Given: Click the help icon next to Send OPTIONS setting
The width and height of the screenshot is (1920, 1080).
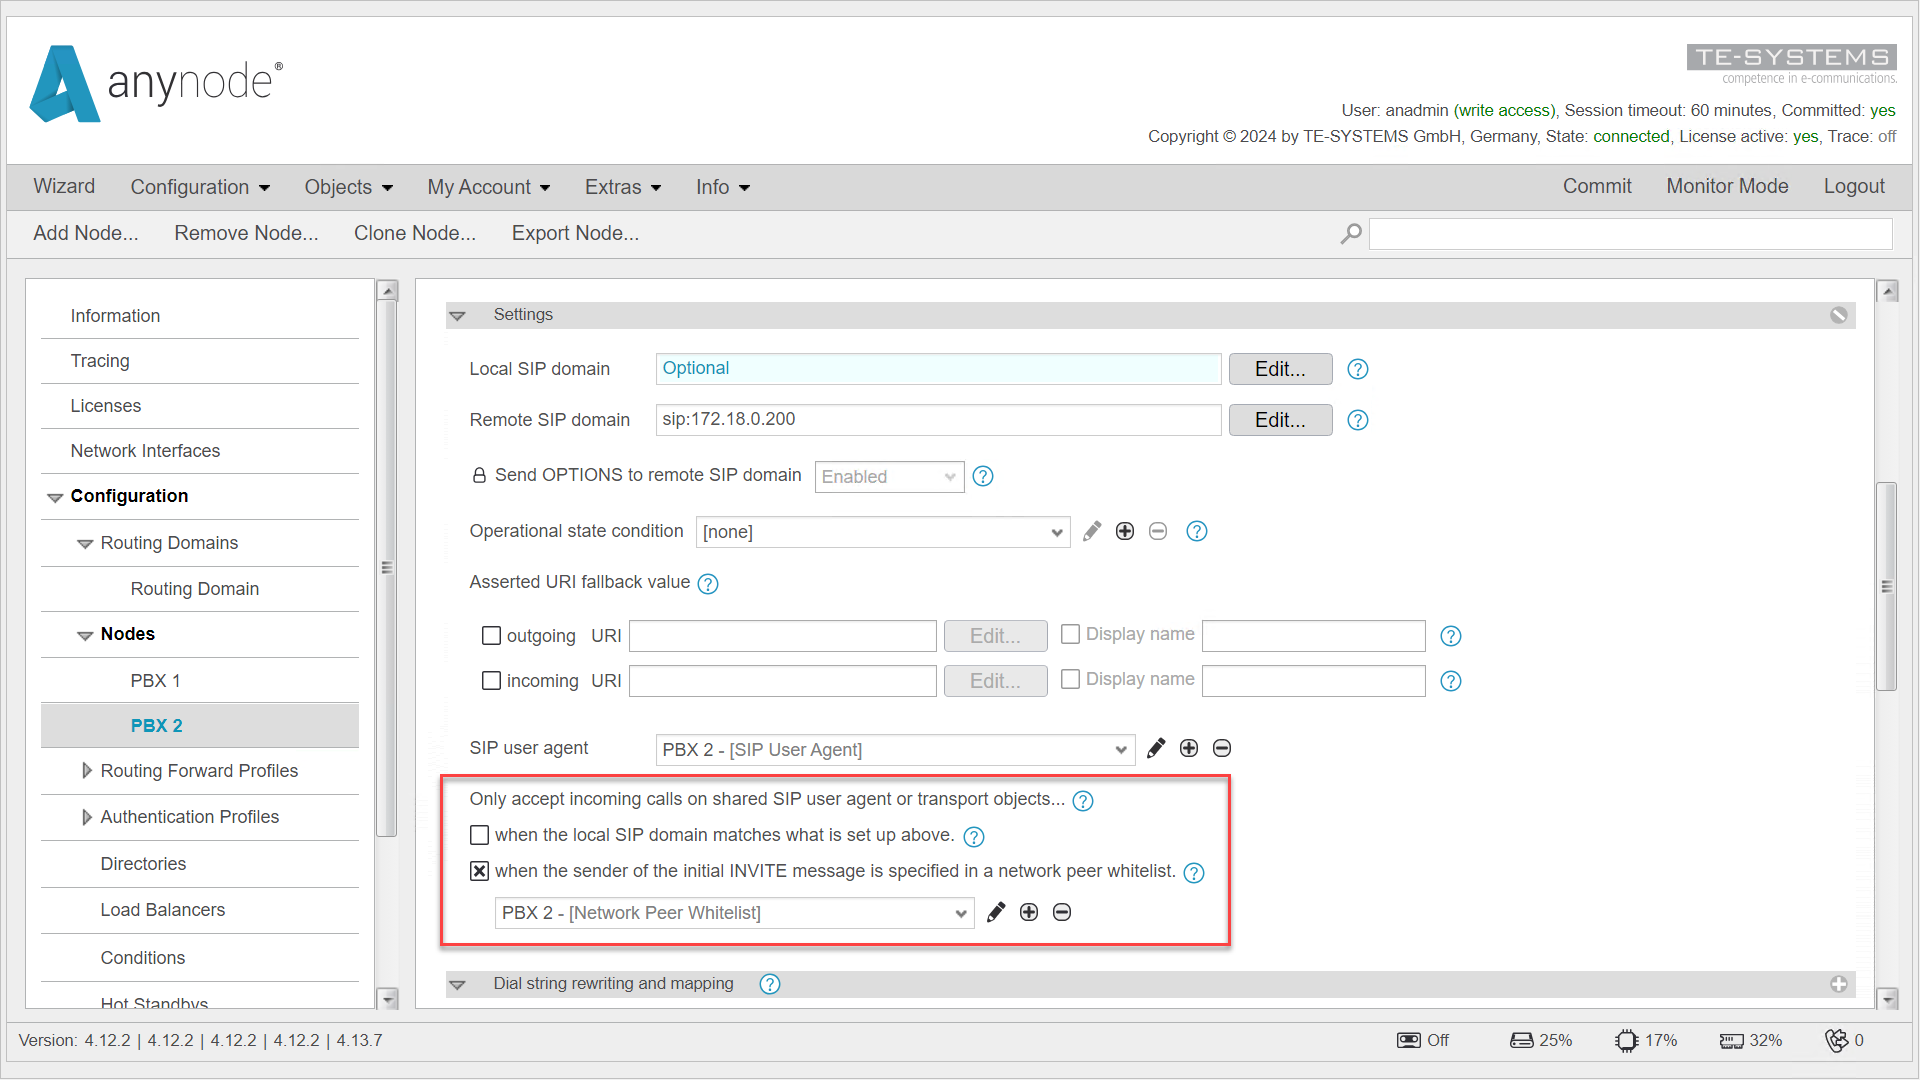Looking at the screenshot, I should (x=984, y=476).
